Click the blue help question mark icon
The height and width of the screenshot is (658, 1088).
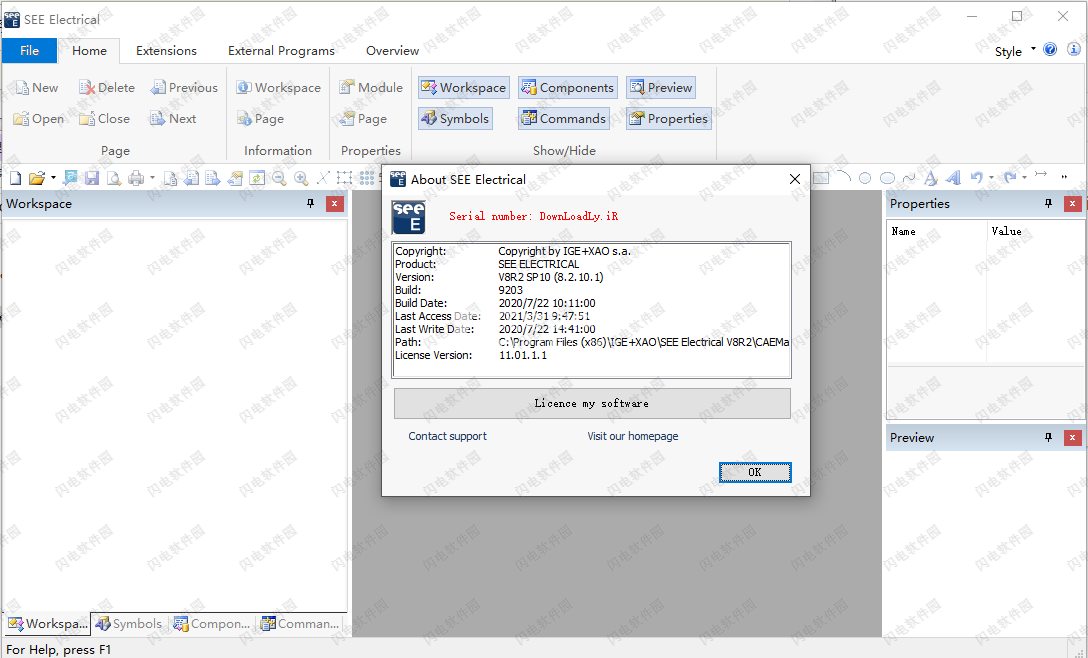1050,49
